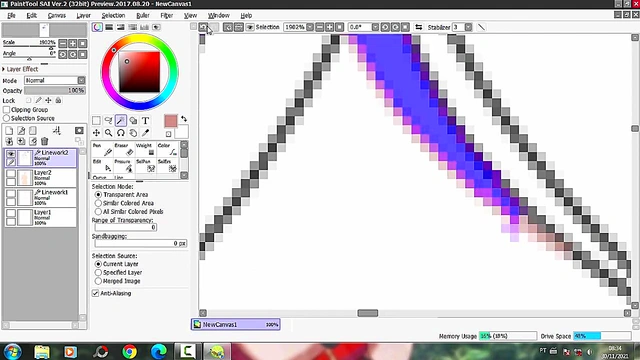
Task: Show the color wheel panel
Action: [x=97, y=27]
